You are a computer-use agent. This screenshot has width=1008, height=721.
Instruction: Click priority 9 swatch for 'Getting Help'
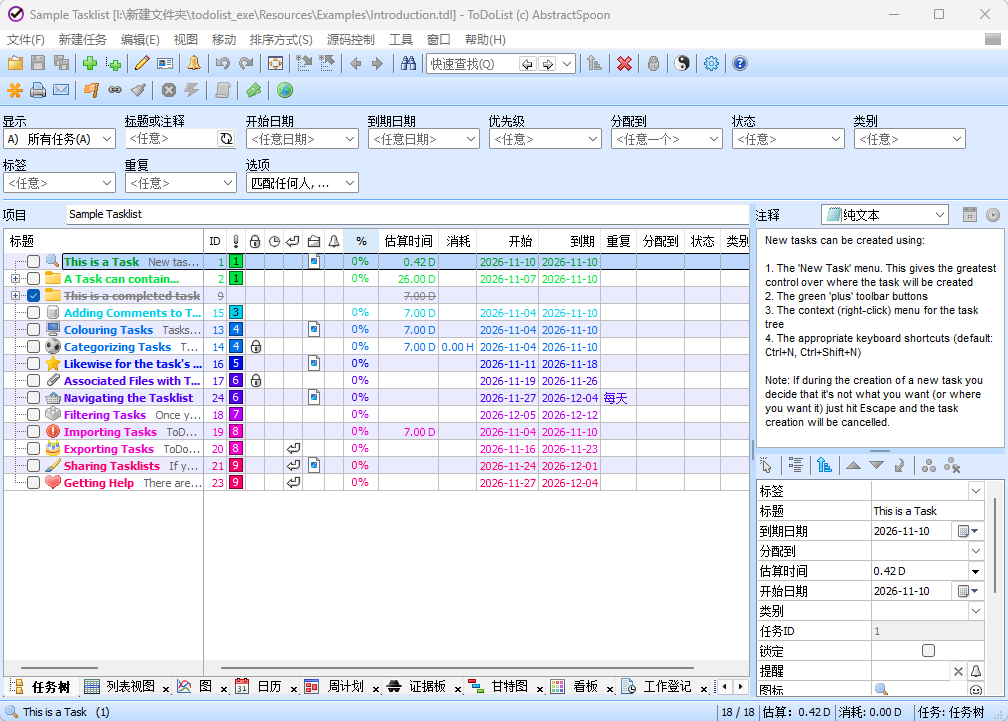point(236,483)
